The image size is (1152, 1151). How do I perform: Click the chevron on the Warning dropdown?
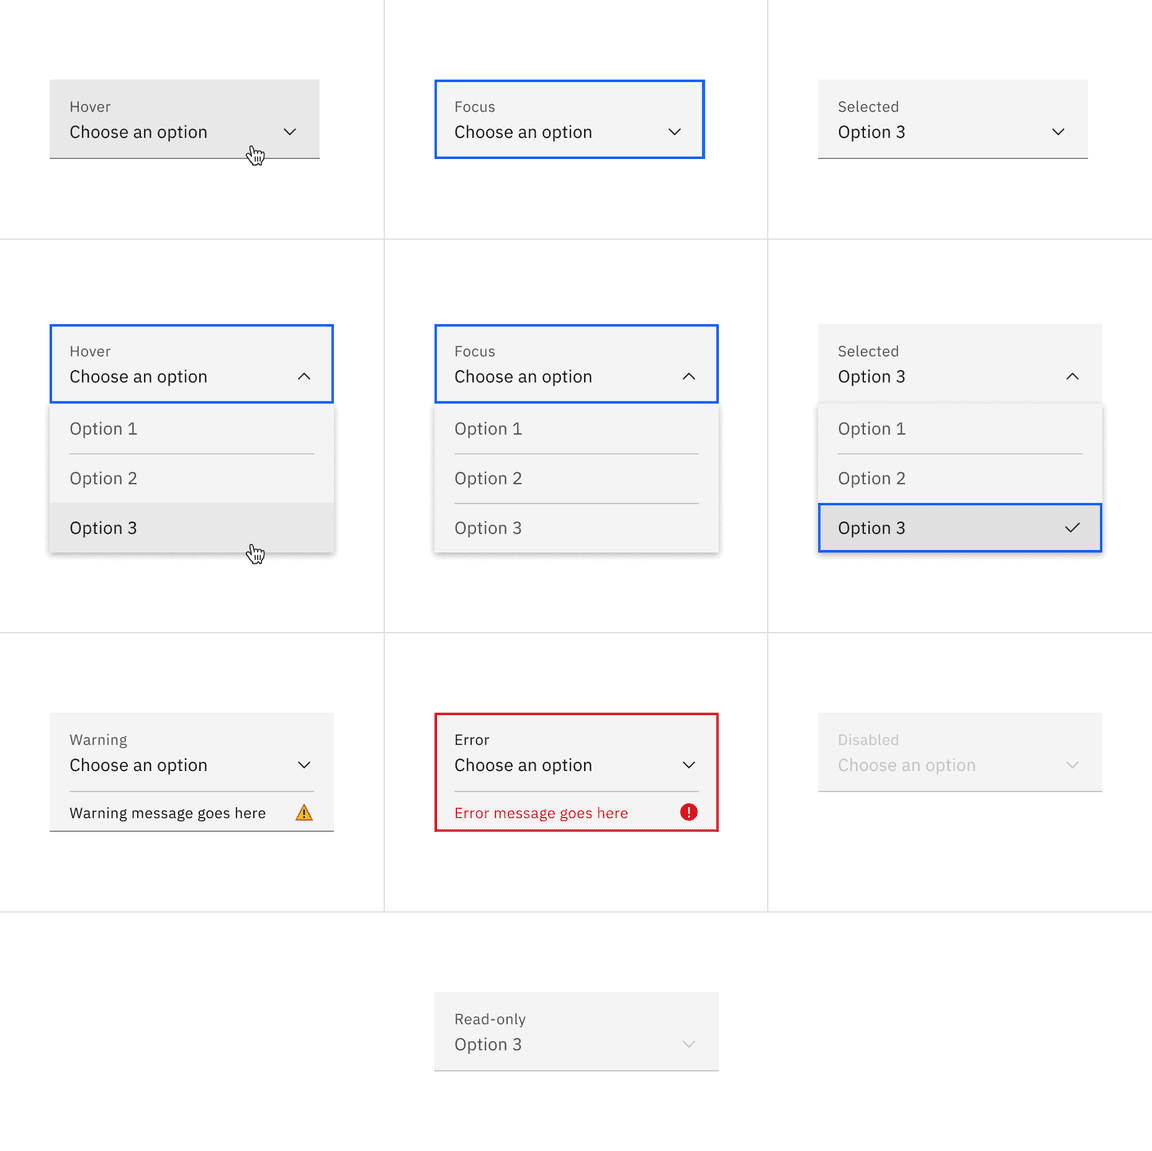(x=304, y=764)
